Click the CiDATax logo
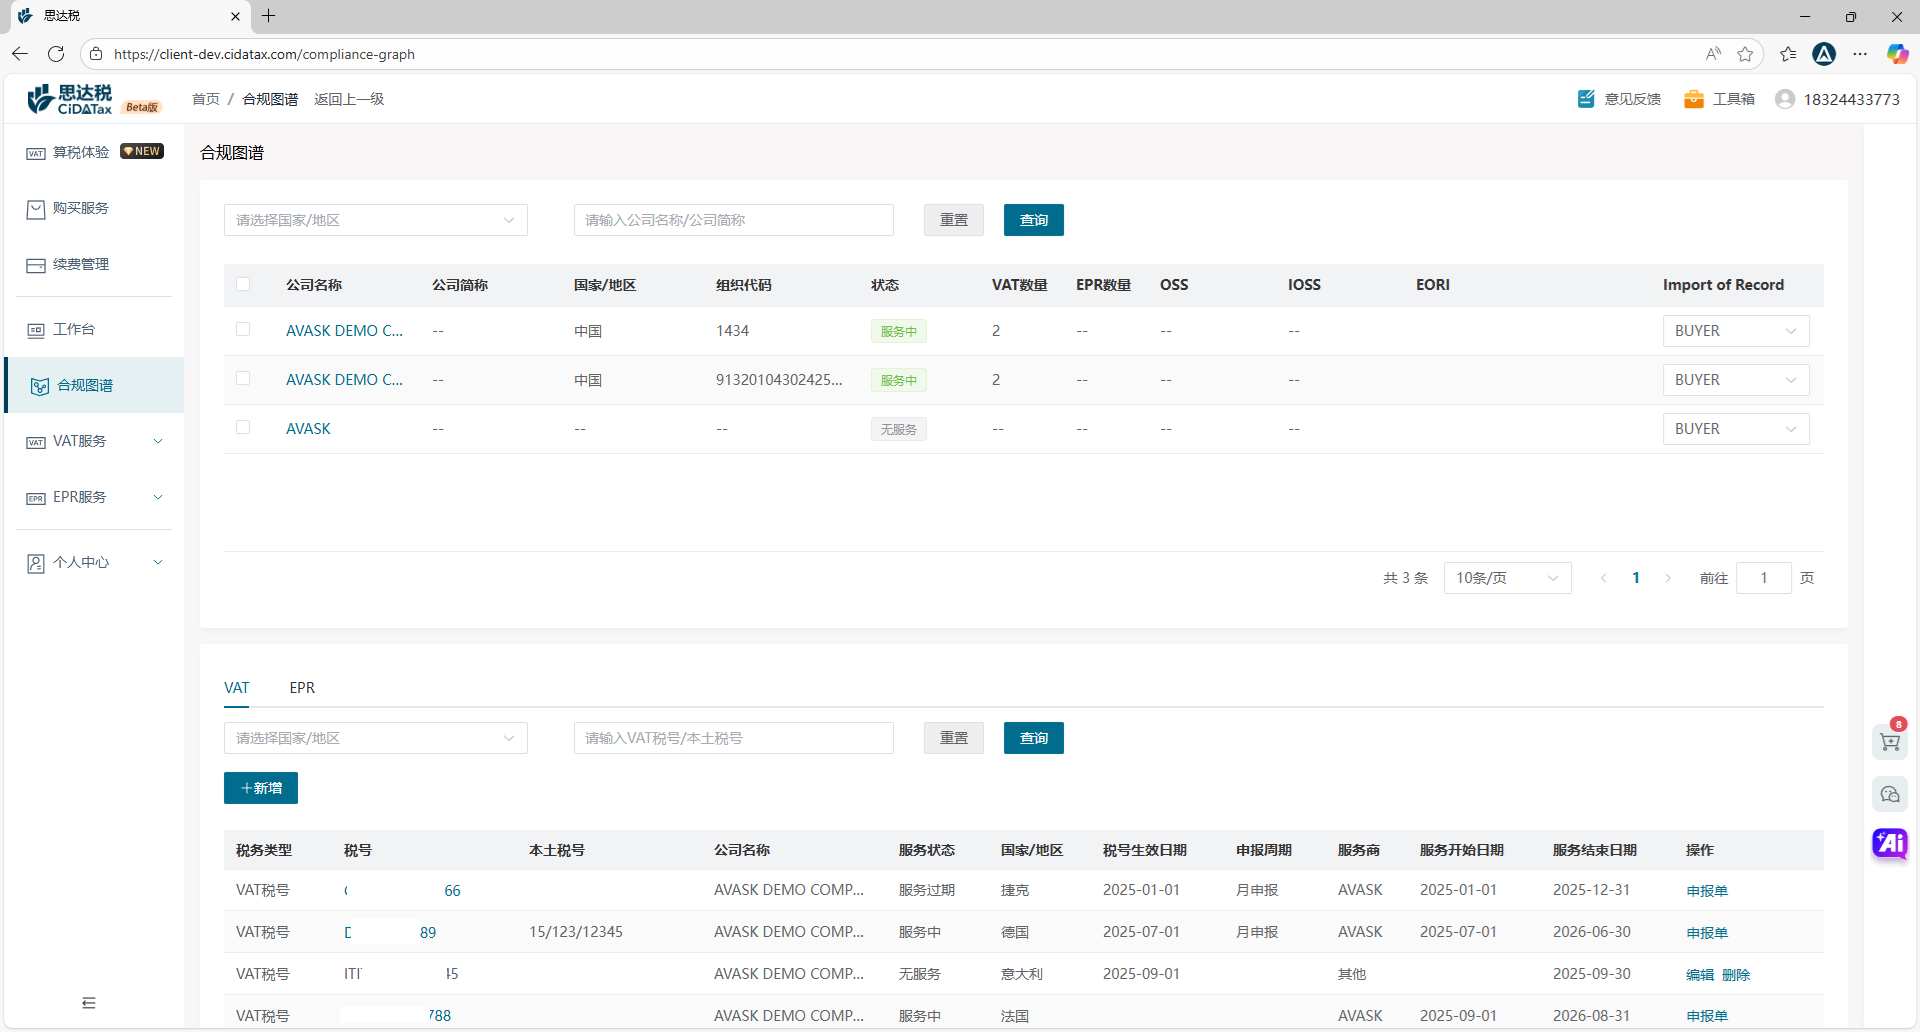This screenshot has width=1920, height=1032. 72,99
